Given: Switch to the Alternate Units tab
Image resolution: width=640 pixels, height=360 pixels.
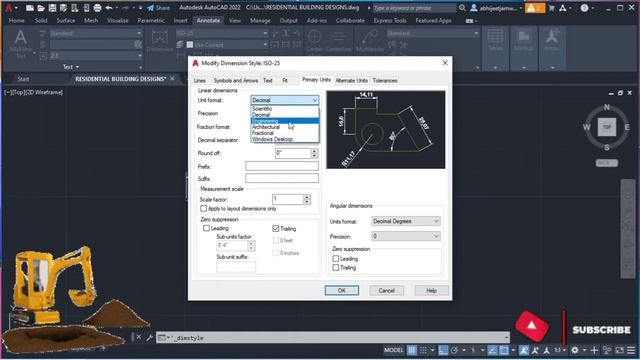Looking at the screenshot, I should pos(351,81).
